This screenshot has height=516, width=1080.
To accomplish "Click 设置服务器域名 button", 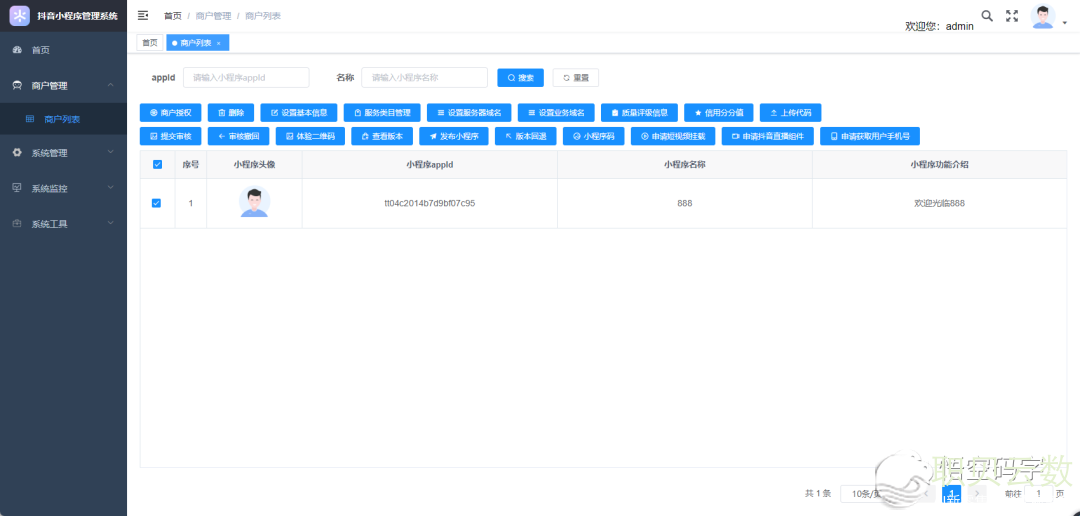I will [469, 112].
